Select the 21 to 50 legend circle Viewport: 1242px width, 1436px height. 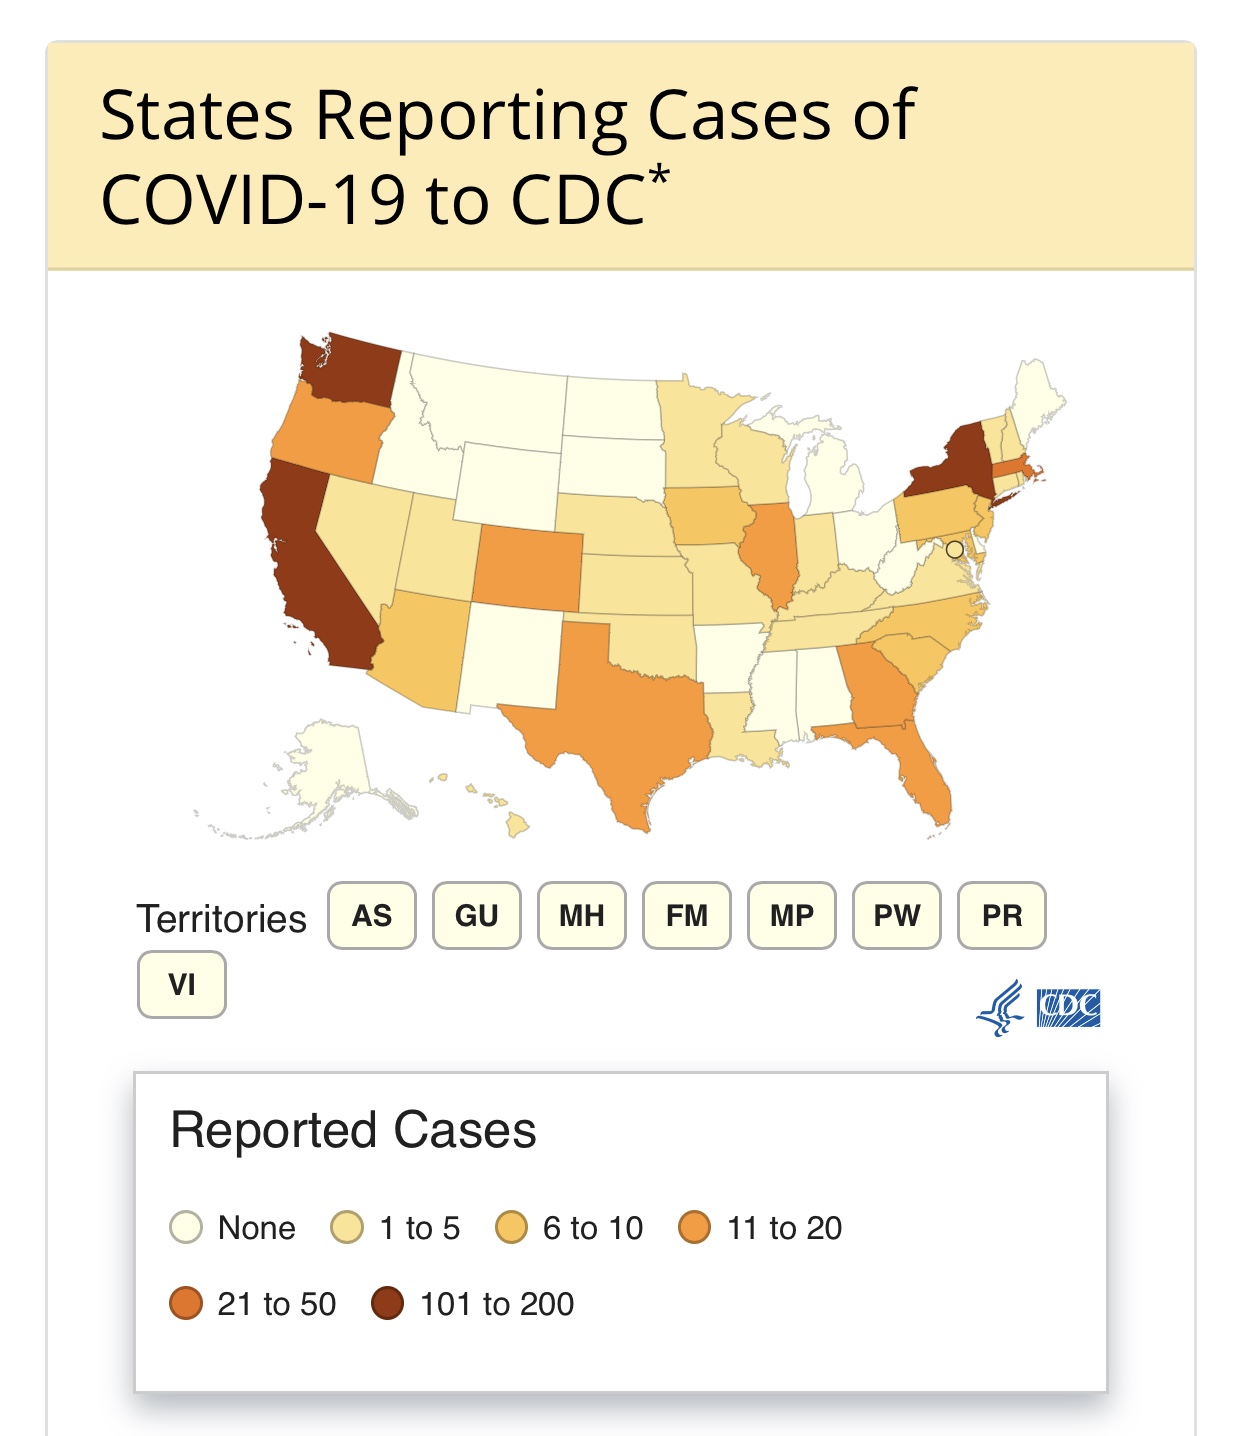(186, 1303)
